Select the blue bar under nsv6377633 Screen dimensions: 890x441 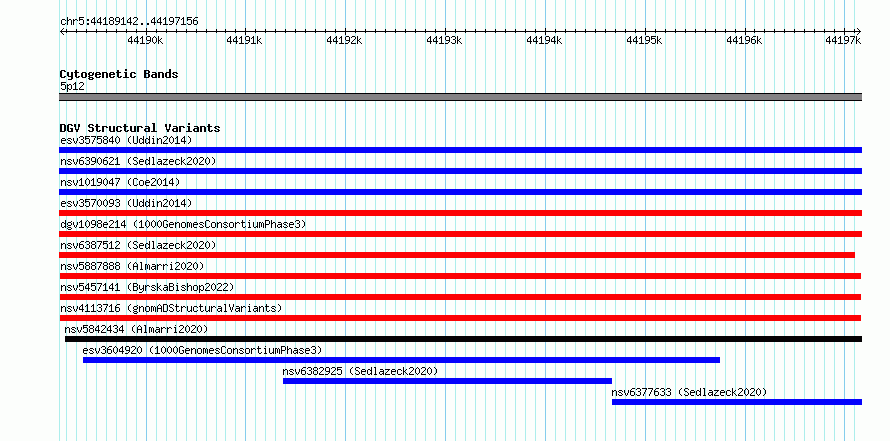click(737, 402)
